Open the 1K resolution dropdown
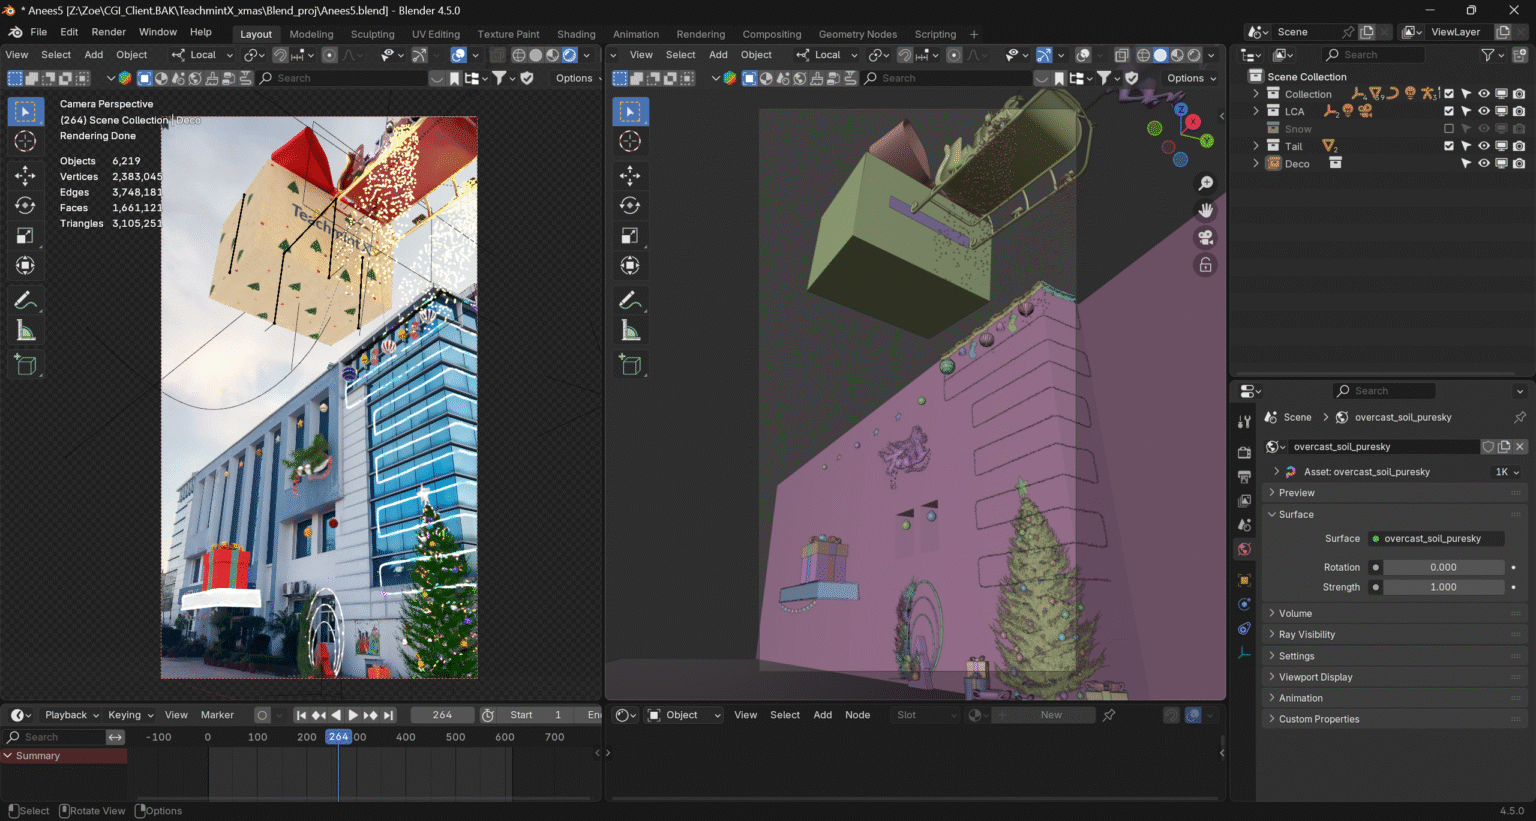The height and width of the screenshot is (821, 1536). click(x=1507, y=472)
